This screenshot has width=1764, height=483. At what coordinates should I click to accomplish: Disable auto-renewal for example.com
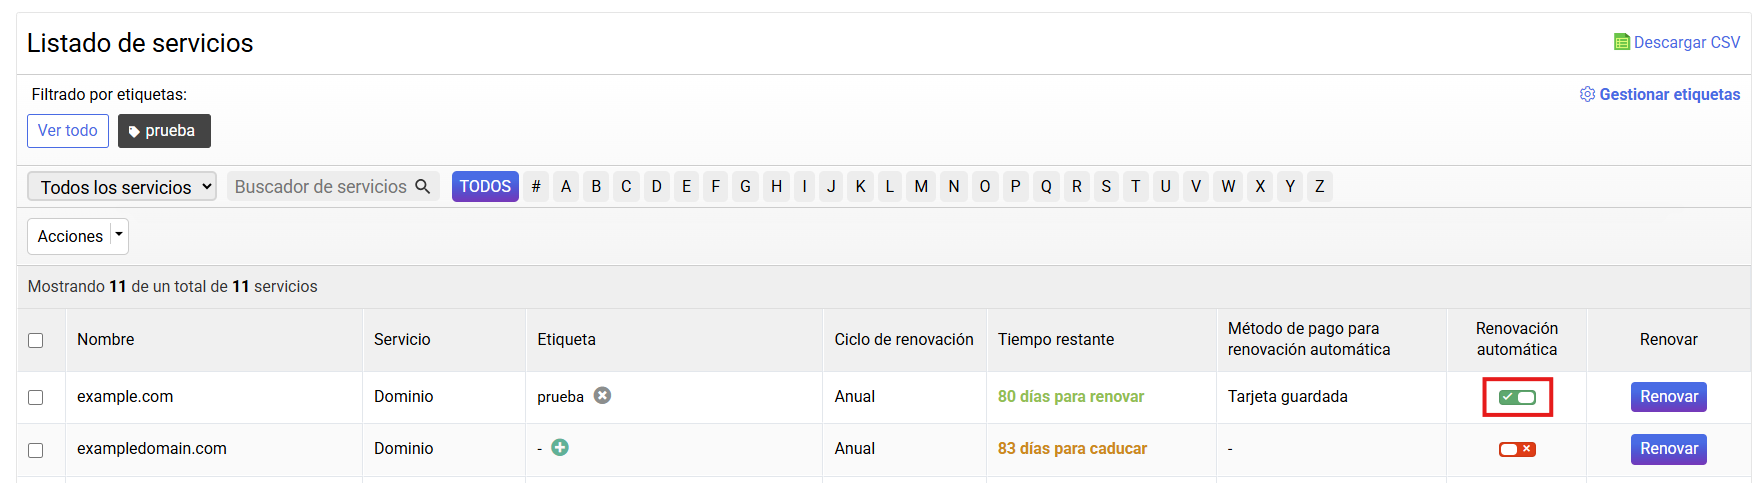click(1517, 397)
